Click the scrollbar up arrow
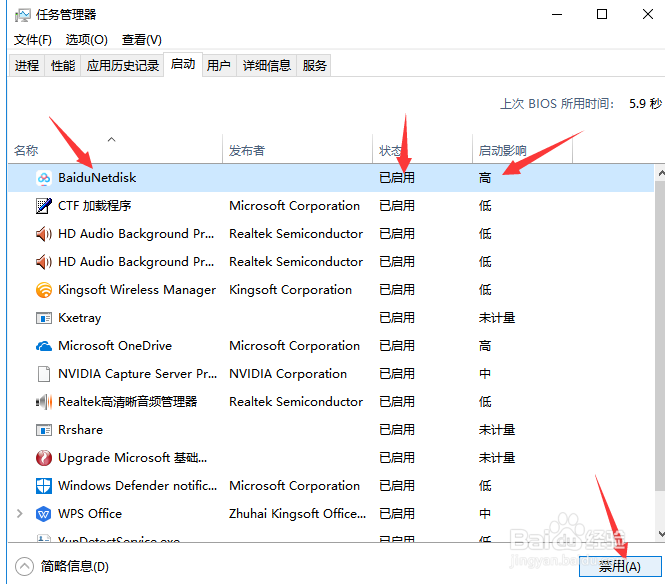Screen dimensions: 665x584 660,173
